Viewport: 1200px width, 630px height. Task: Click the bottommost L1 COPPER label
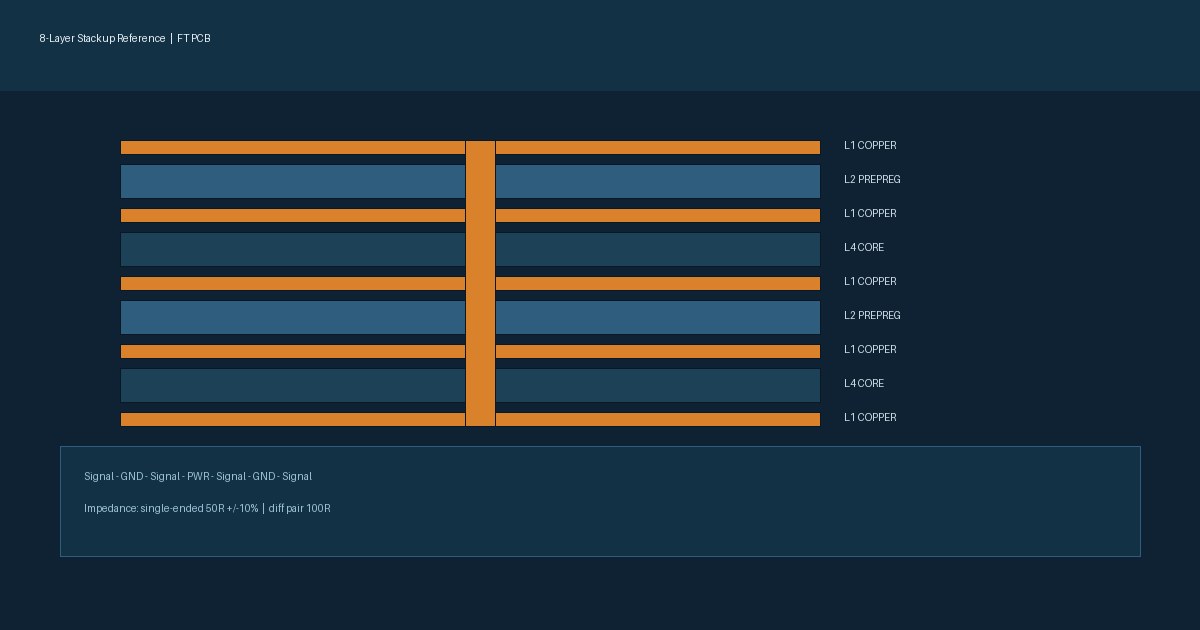(x=870, y=418)
